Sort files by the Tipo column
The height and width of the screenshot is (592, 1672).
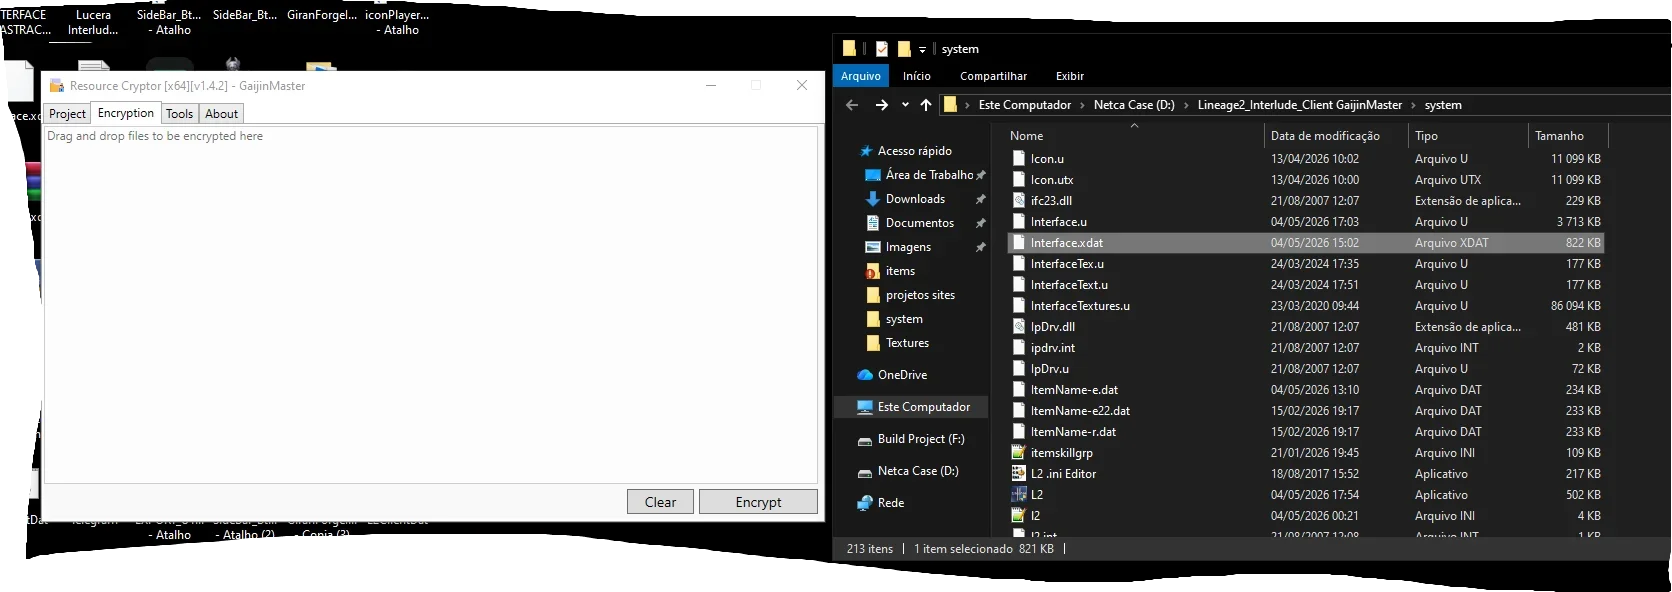(1468, 136)
